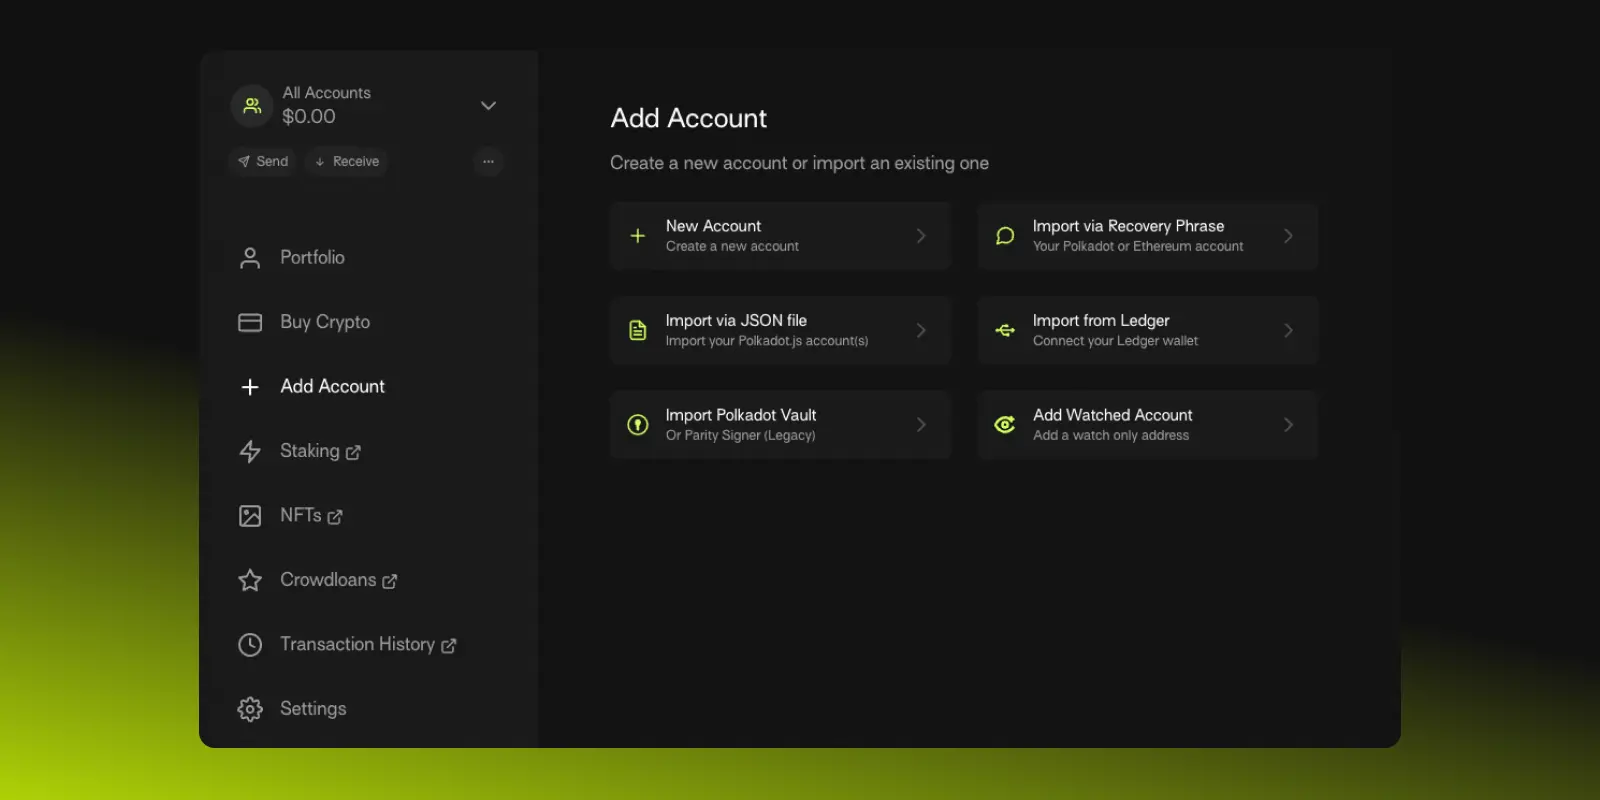Viewport: 1600px width, 800px height.
Task: Choose Add Watched Account option
Action: [1148, 425]
